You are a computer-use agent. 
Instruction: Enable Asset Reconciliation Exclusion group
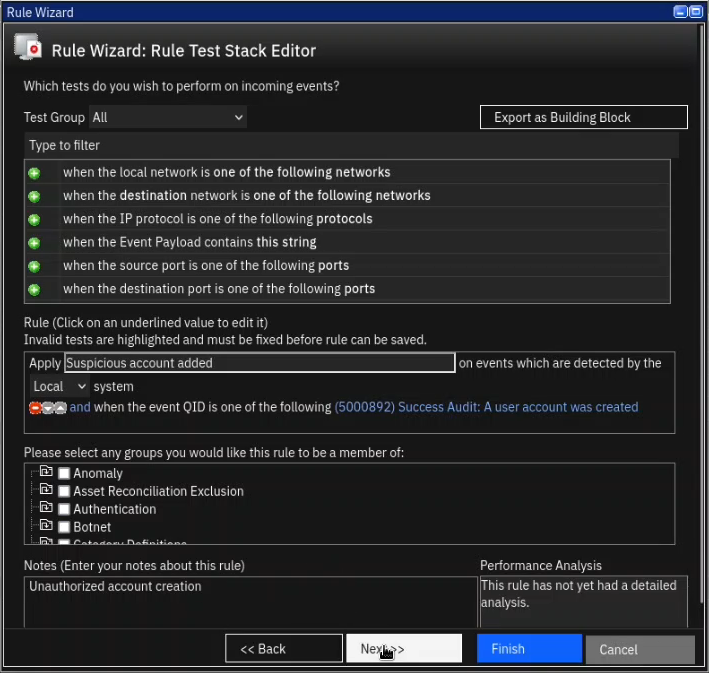[64, 492]
